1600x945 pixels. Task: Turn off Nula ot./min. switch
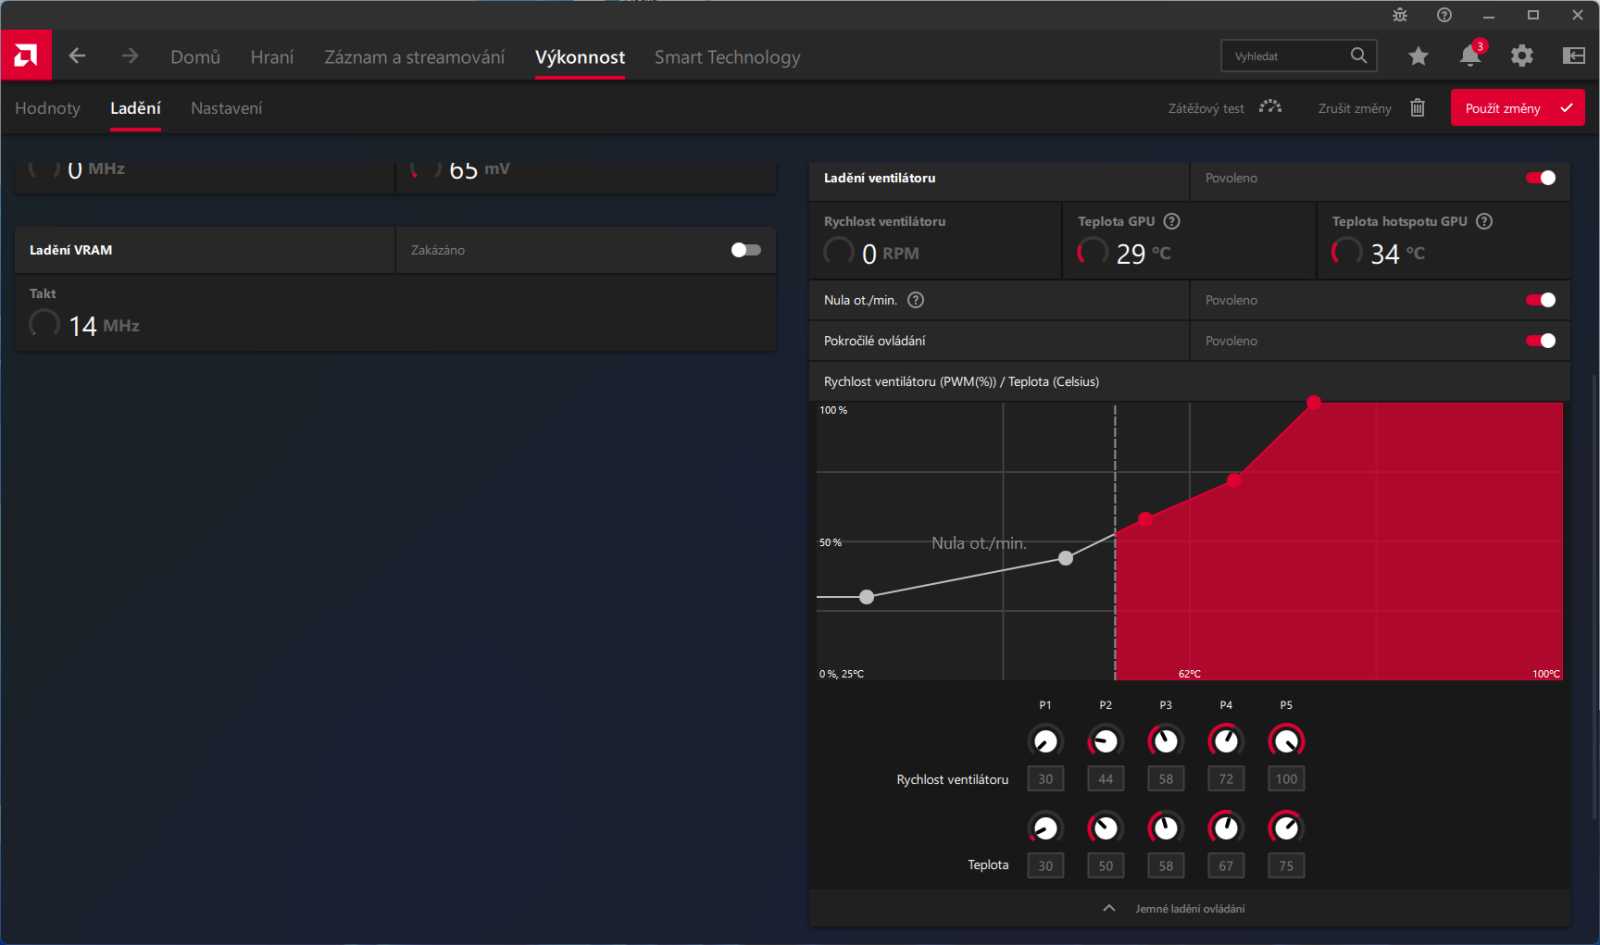[1541, 300]
